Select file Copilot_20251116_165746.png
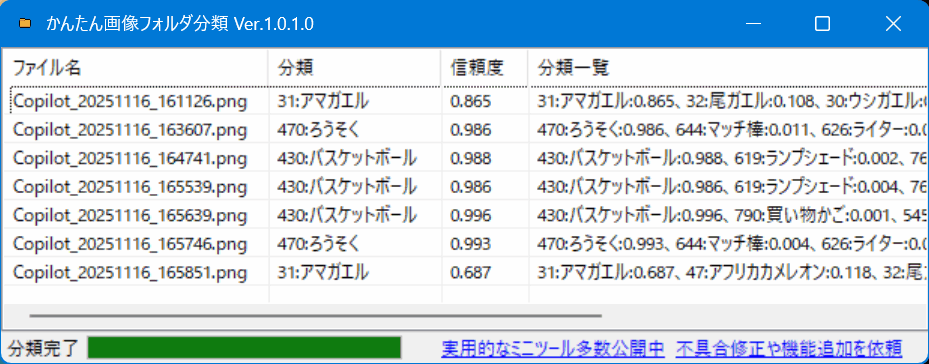The height and width of the screenshot is (364, 929). click(x=130, y=244)
